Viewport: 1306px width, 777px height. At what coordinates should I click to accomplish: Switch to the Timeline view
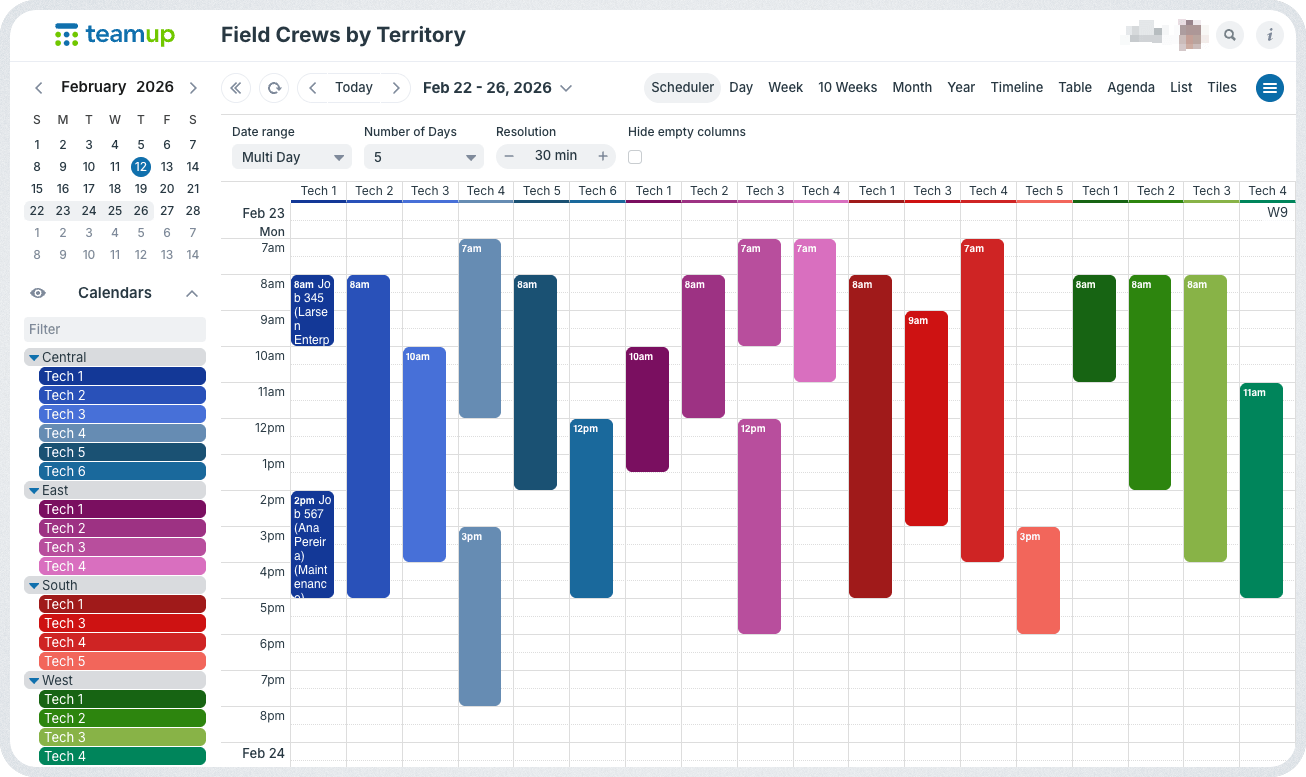pyautogui.click(x=1016, y=88)
